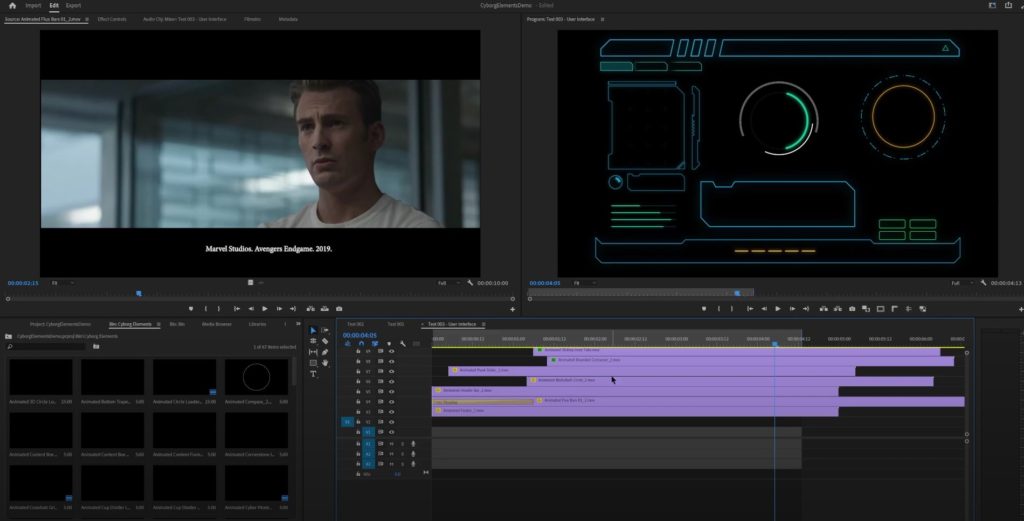Image resolution: width=1024 pixels, height=521 pixels.
Task: Mute audio track A1
Action: (391, 444)
